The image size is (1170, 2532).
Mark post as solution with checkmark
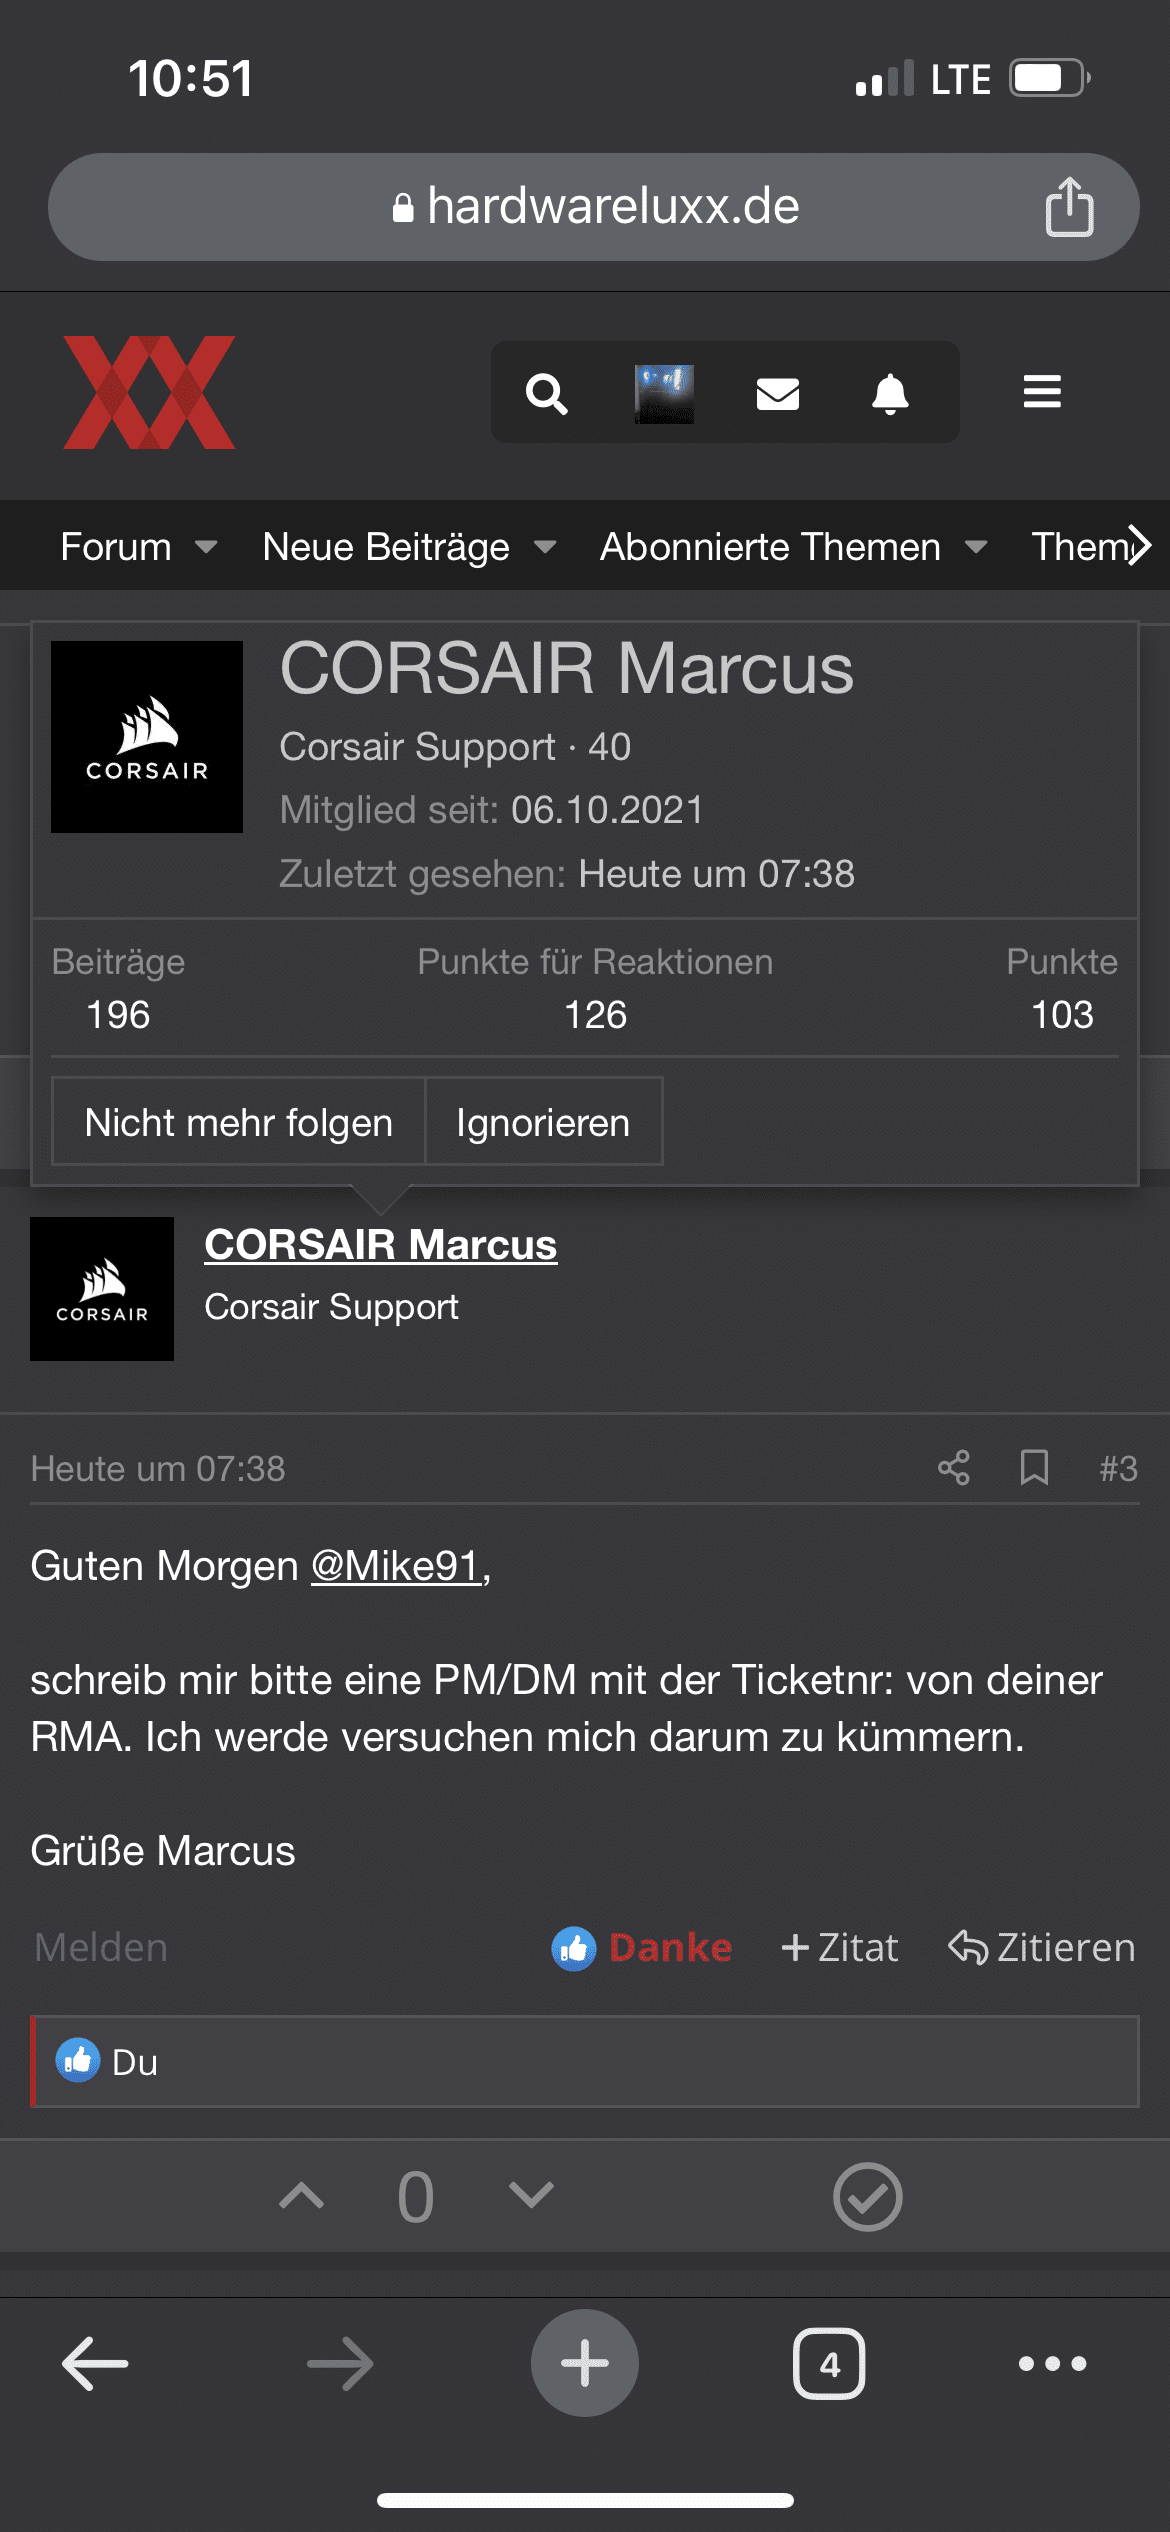867,2197
